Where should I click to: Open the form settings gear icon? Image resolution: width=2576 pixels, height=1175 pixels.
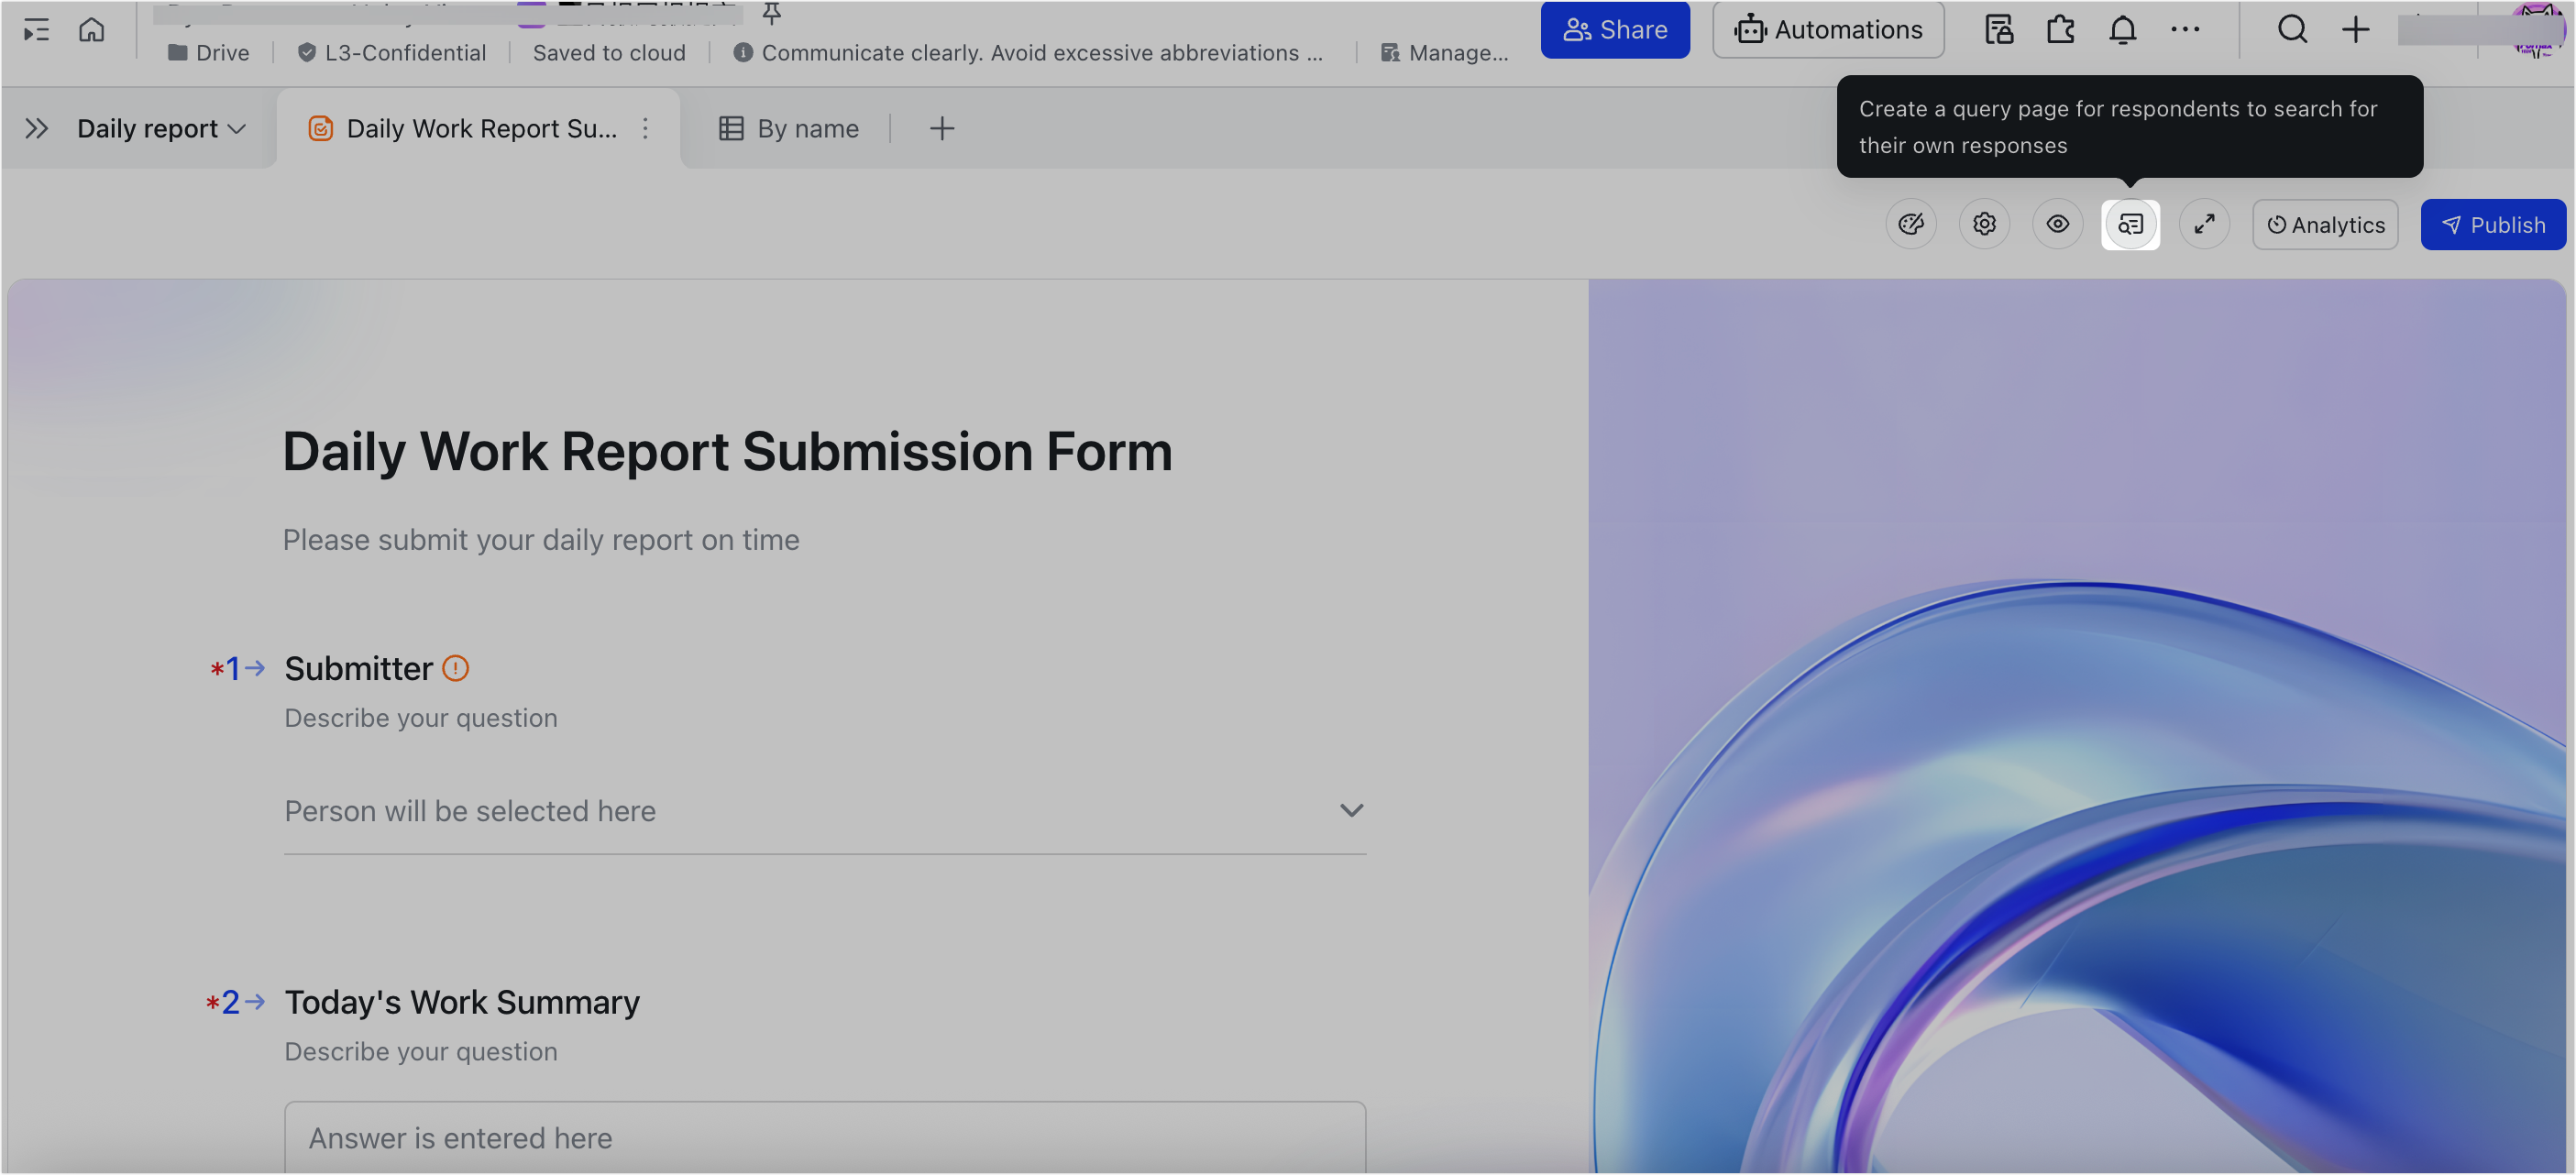pos(1984,225)
